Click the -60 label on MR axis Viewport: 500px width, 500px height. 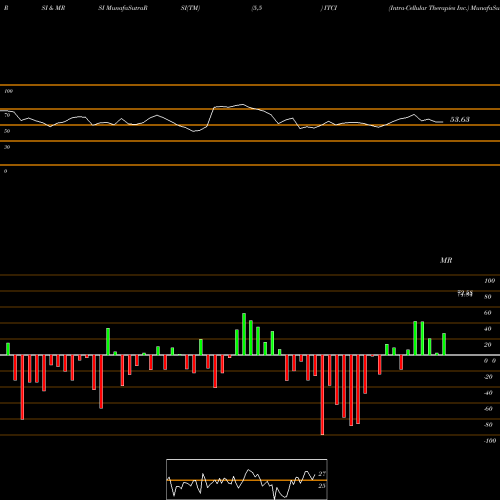488,409
